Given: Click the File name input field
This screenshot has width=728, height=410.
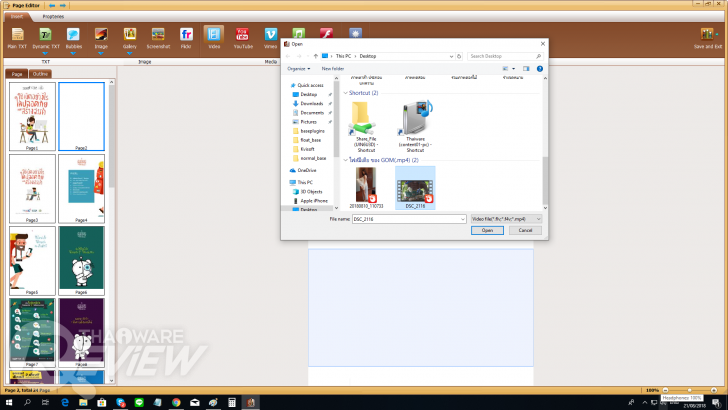Looking at the screenshot, I should click(x=409, y=219).
